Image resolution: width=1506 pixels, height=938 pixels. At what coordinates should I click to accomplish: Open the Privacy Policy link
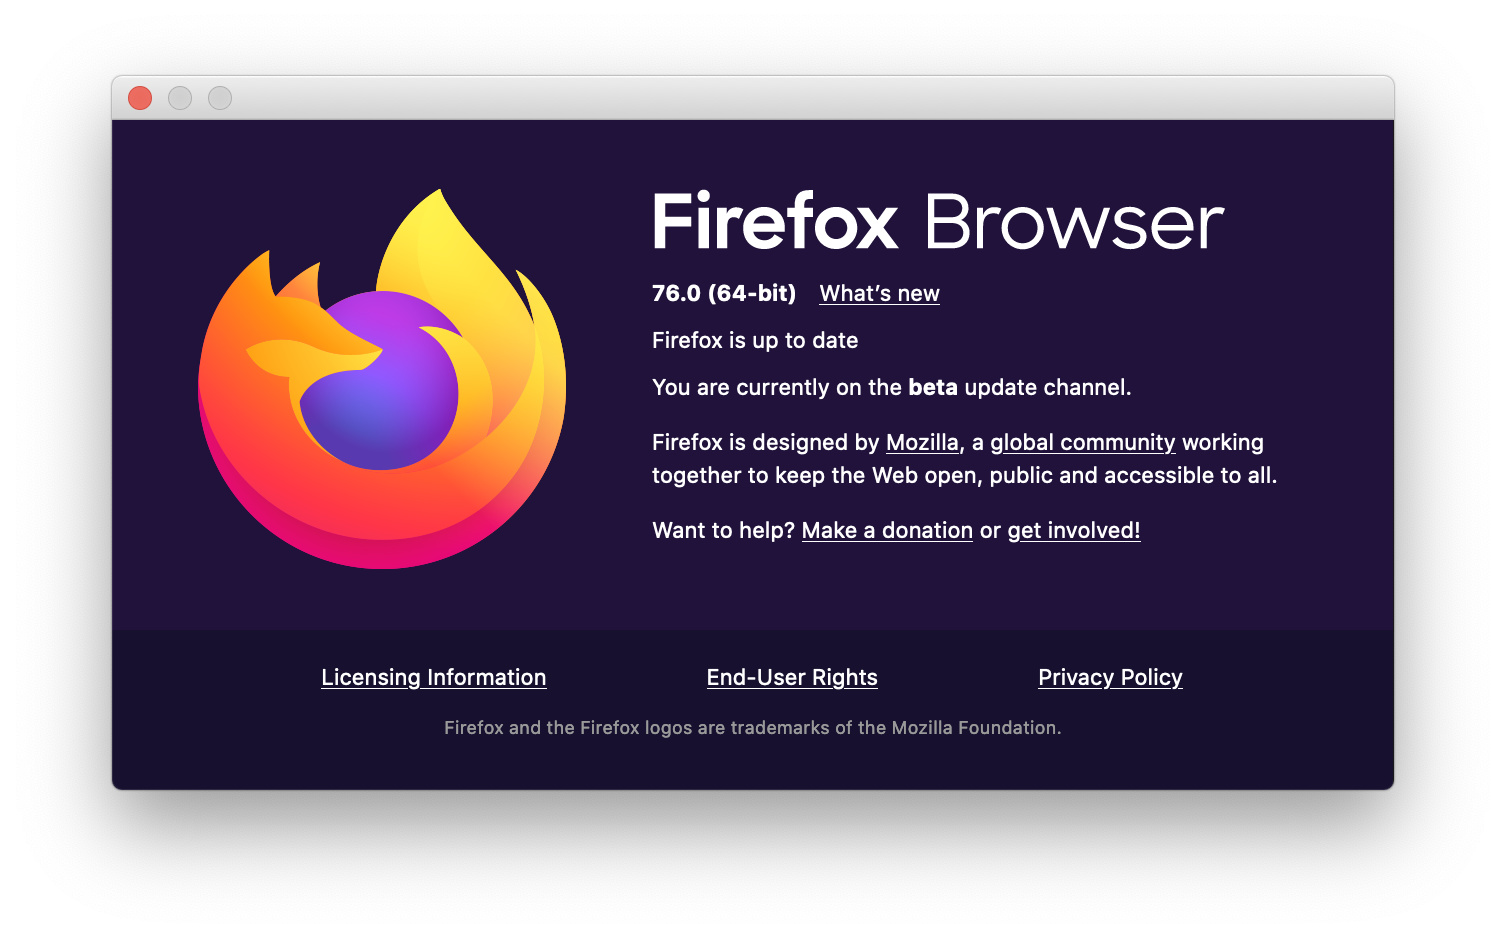(x=1110, y=677)
